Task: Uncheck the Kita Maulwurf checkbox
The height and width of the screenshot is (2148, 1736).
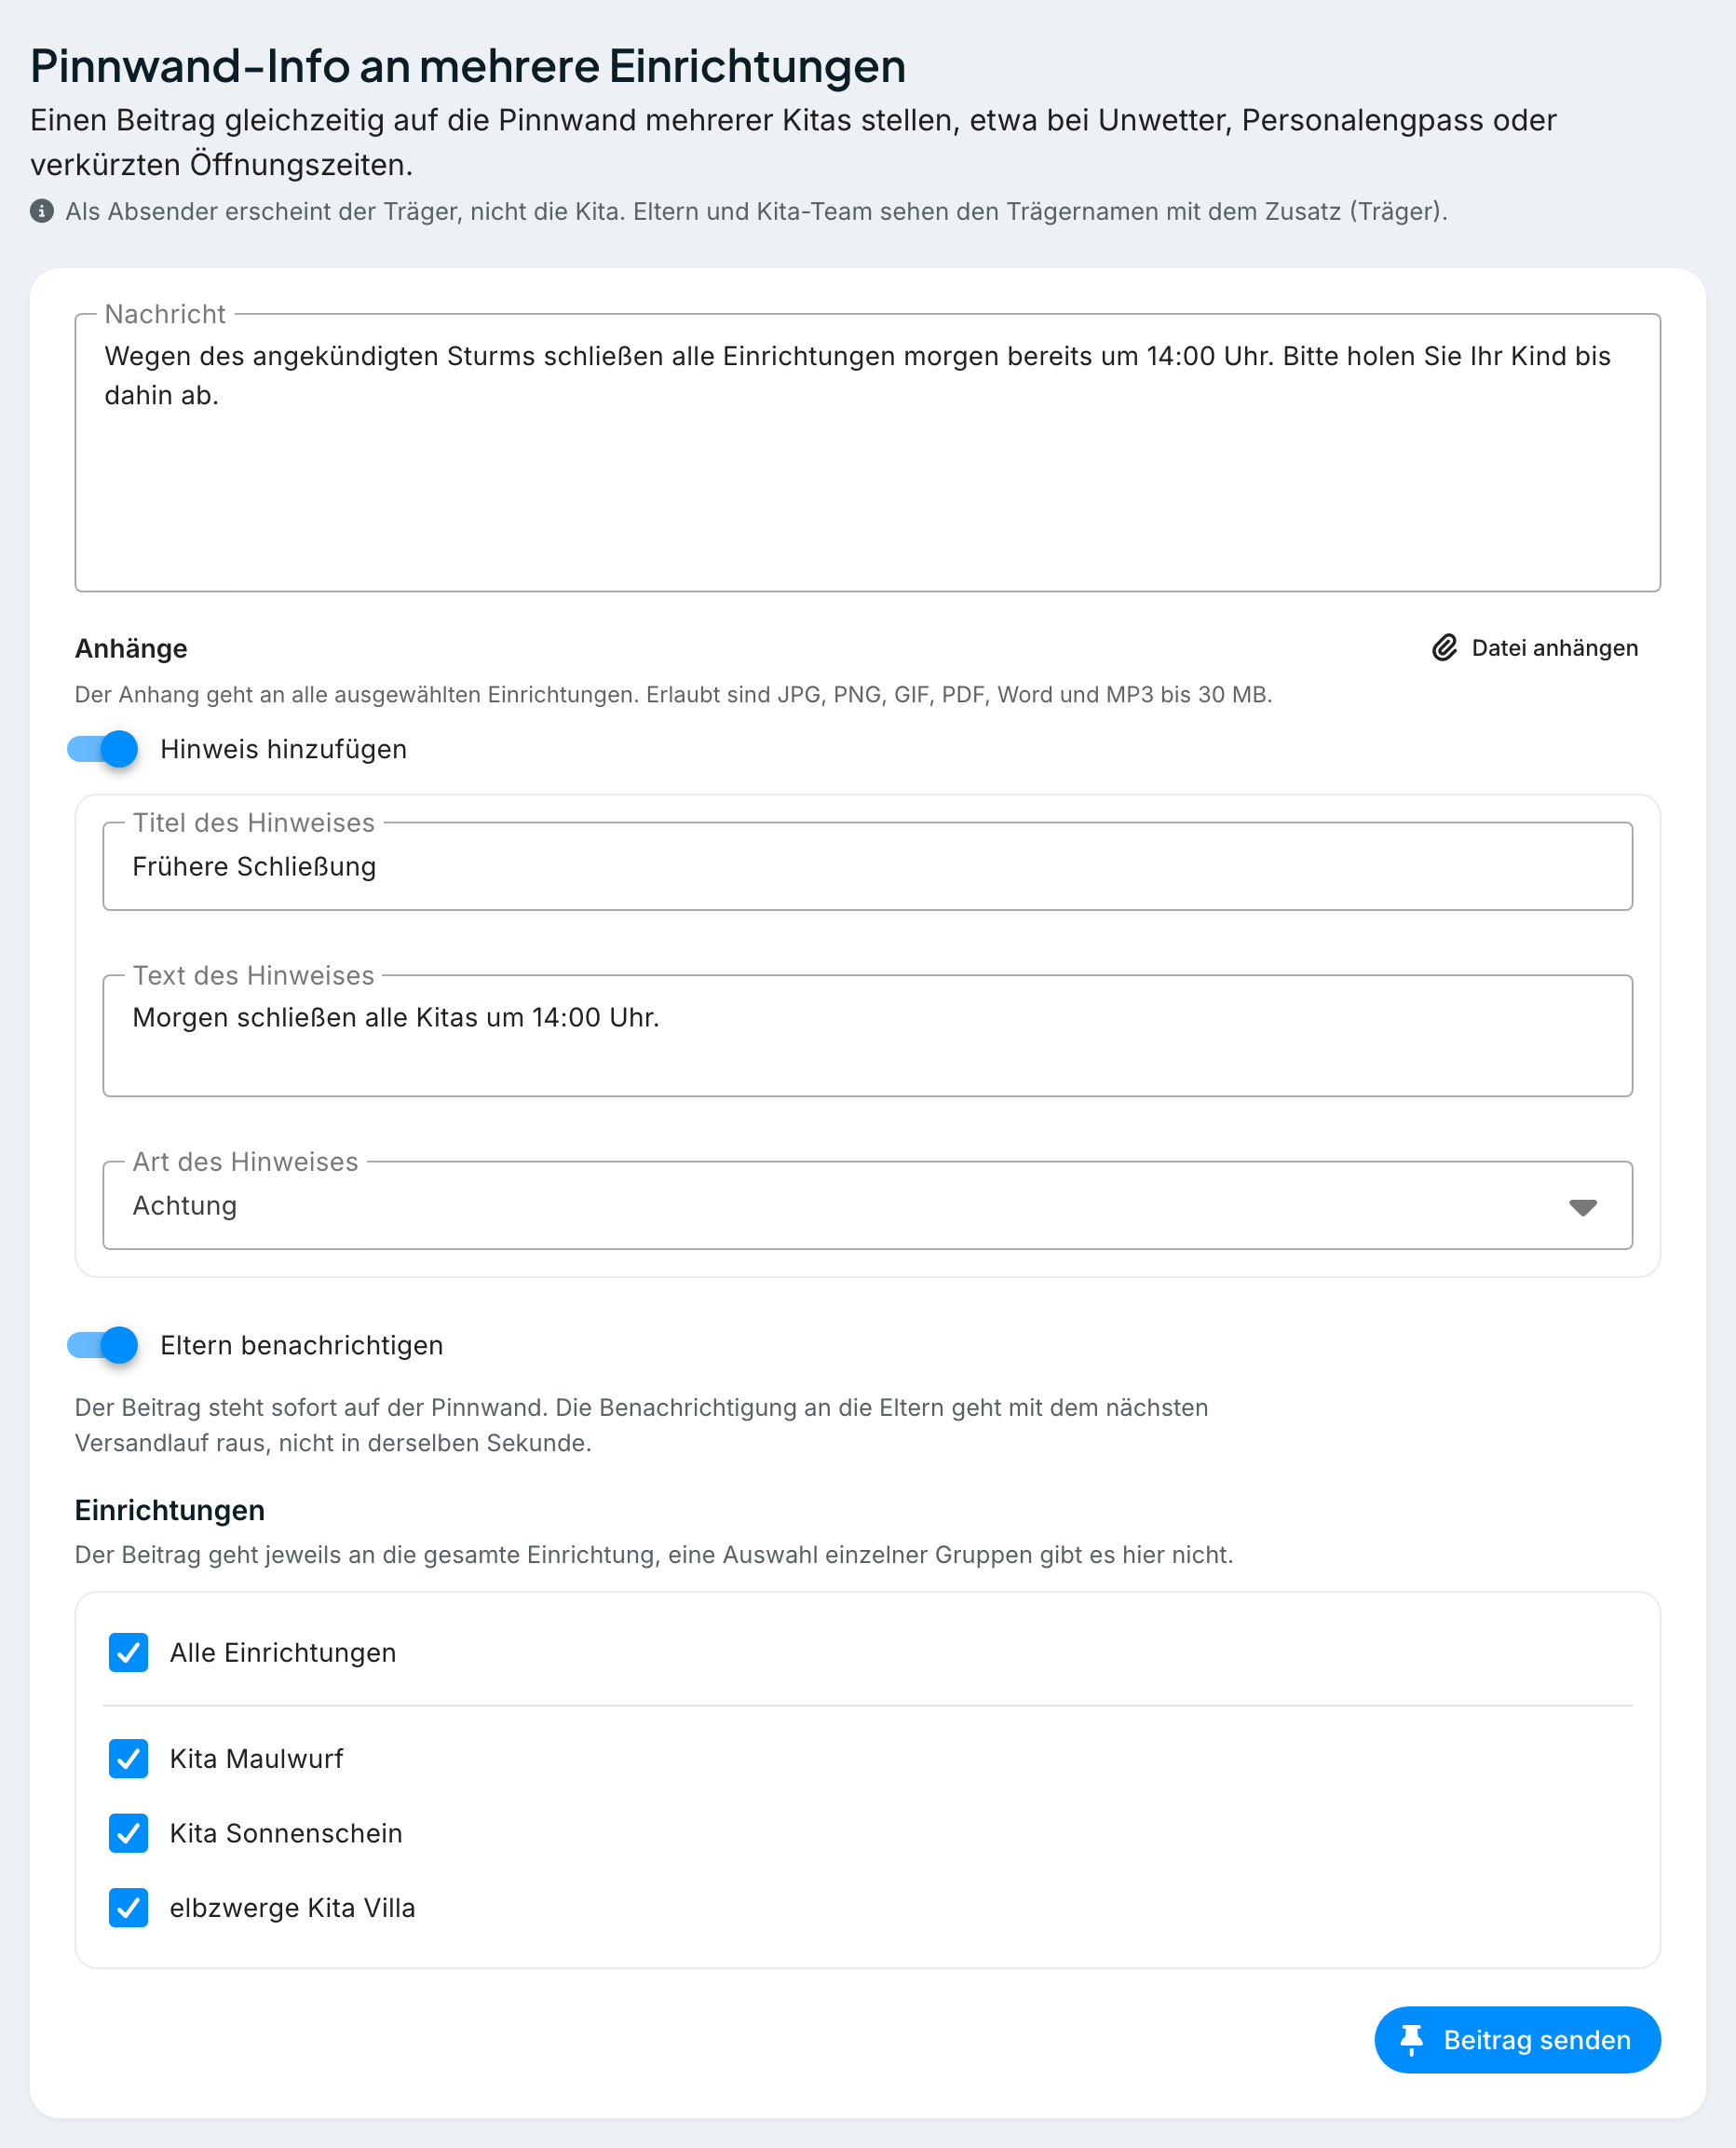Action: pyautogui.click(x=128, y=1758)
